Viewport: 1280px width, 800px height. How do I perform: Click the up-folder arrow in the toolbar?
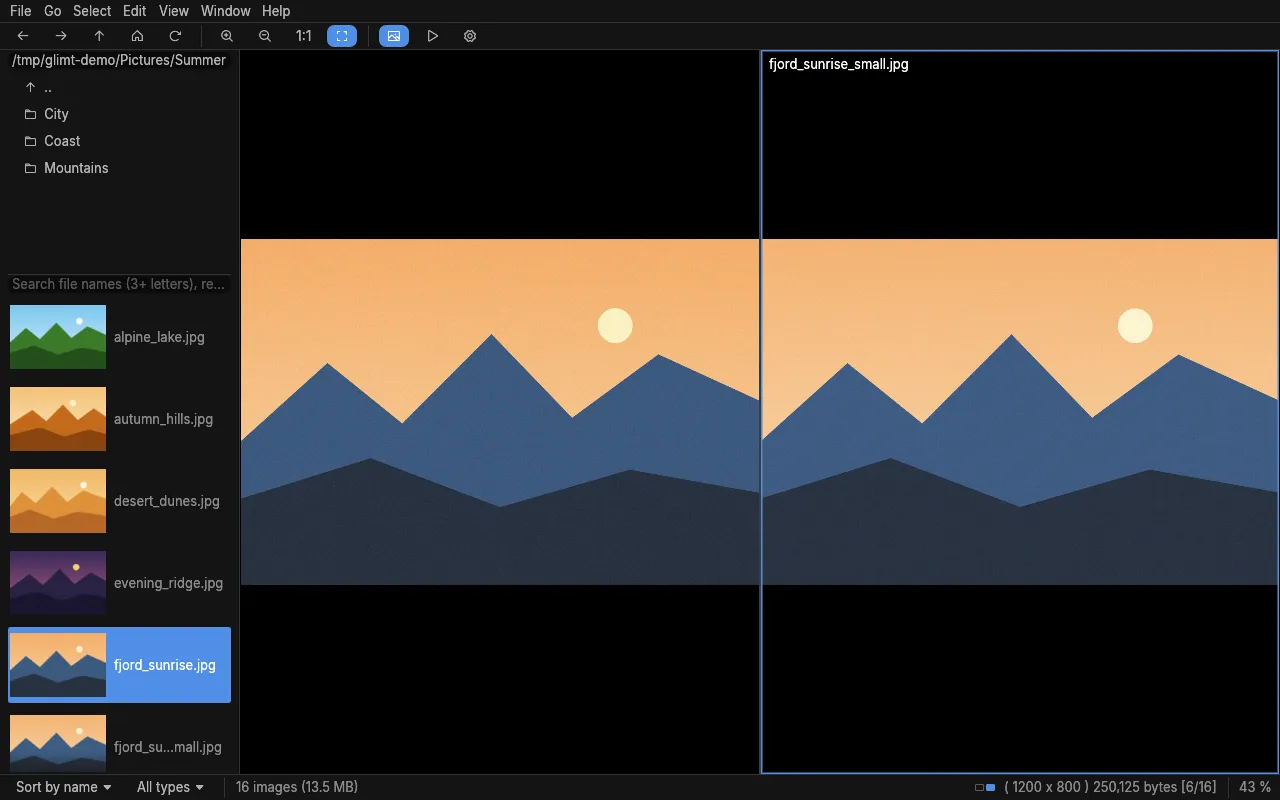[99, 36]
